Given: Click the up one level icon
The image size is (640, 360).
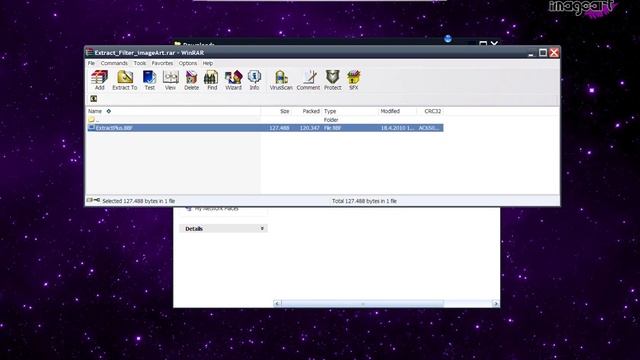Looking at the screenshot, I should pos(93,99).
